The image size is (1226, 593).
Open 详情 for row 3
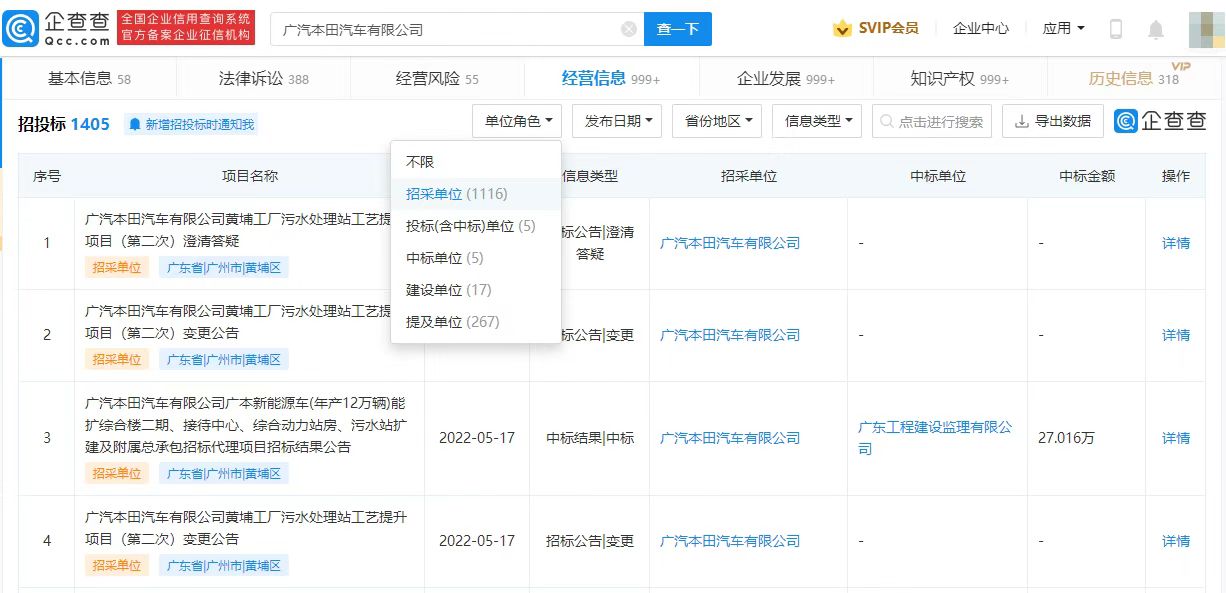tap(1176, 438)
